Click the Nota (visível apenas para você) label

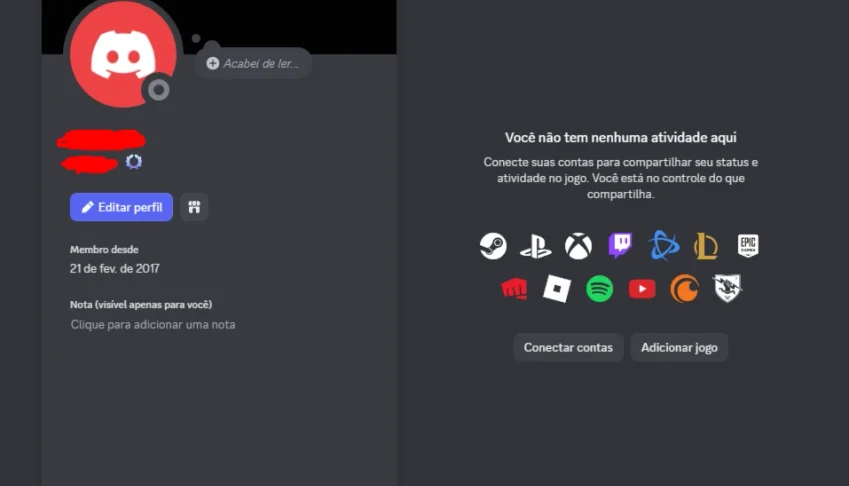click(141, 305)
